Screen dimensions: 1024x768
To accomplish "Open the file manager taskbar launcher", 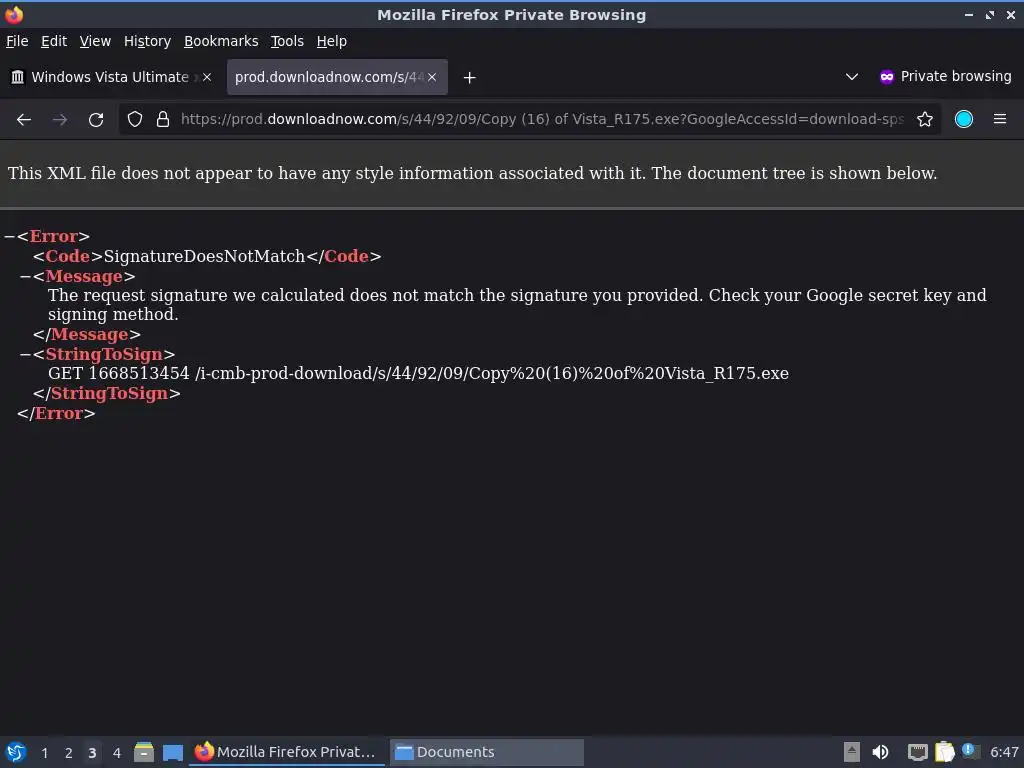I will 144,752.
